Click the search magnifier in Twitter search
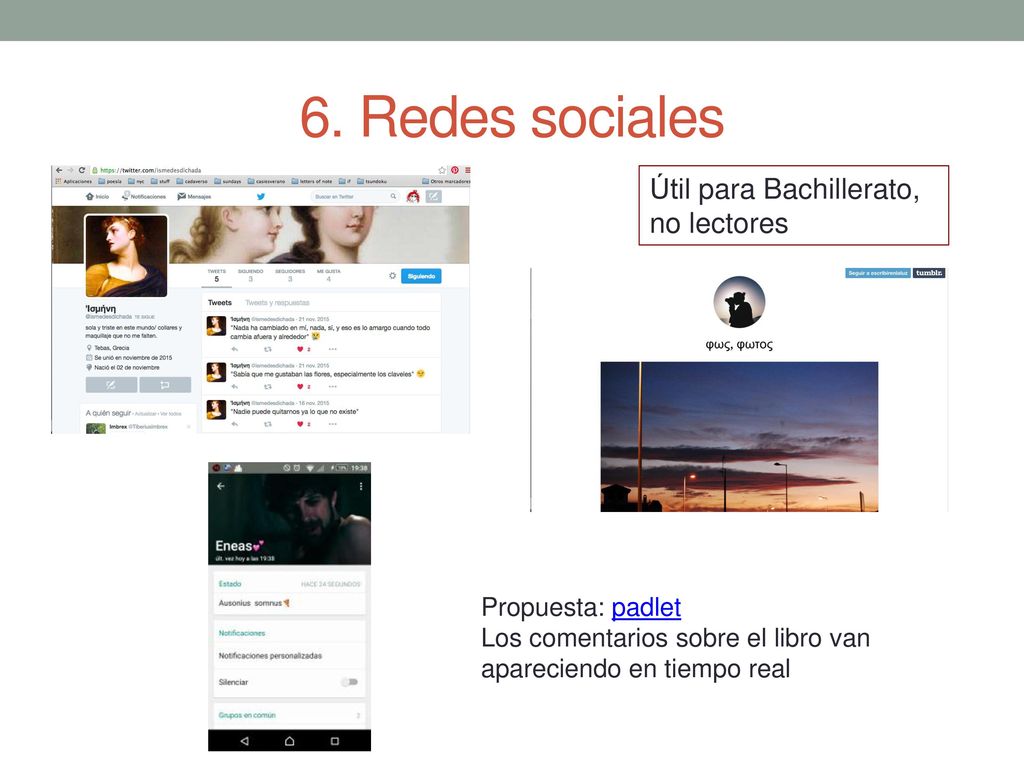This screenshot has height=768, width=1024. pyautogui.click(x=393, y=197)
